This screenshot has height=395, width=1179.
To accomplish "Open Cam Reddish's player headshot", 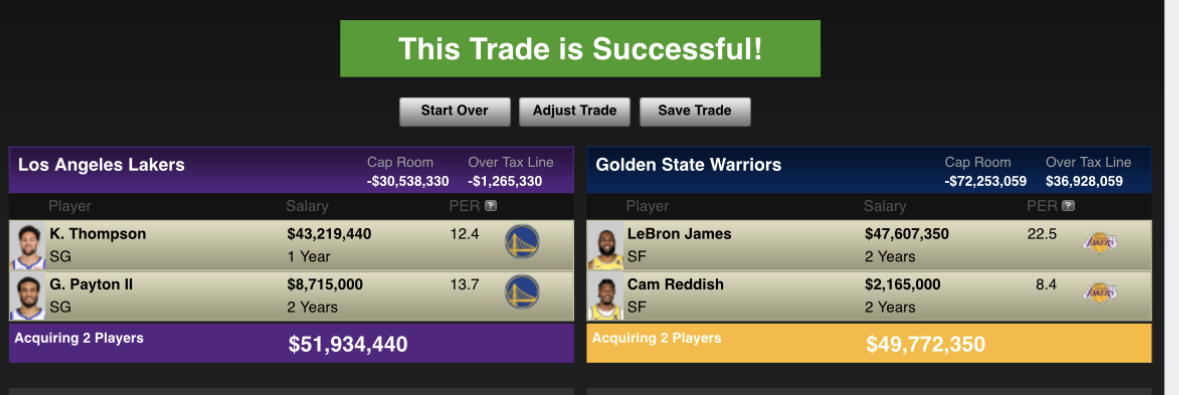I will click(605, 296).
